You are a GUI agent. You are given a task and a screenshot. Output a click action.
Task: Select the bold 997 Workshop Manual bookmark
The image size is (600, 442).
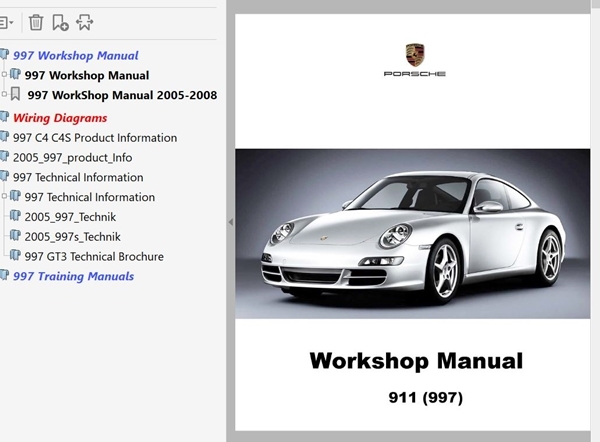tap(87, 75)
